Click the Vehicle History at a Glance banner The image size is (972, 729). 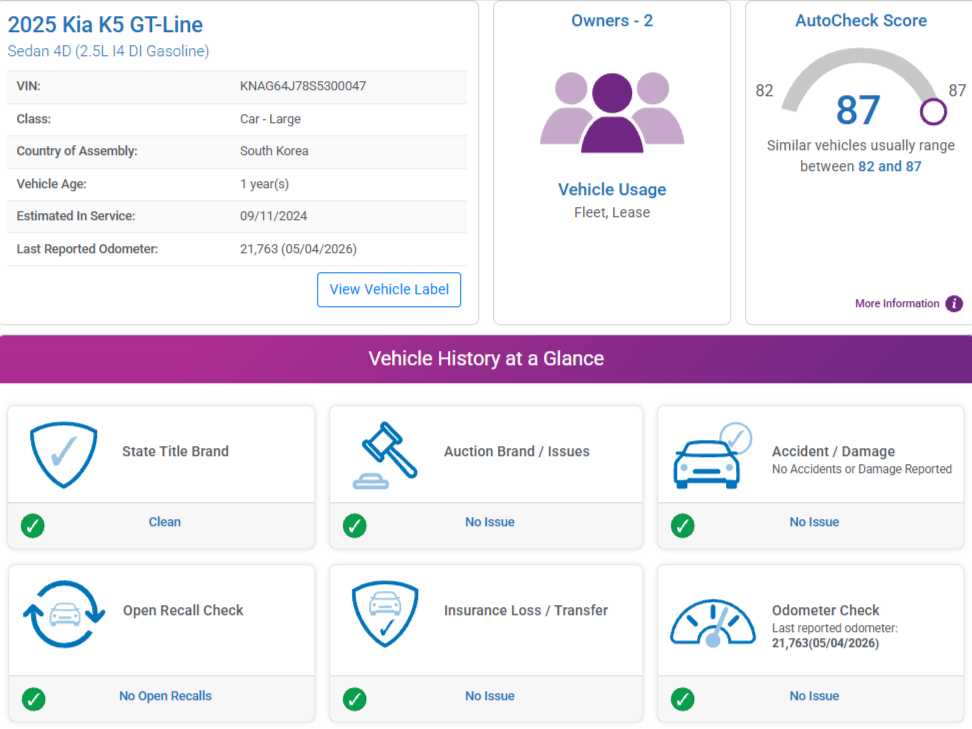(486, 359)
